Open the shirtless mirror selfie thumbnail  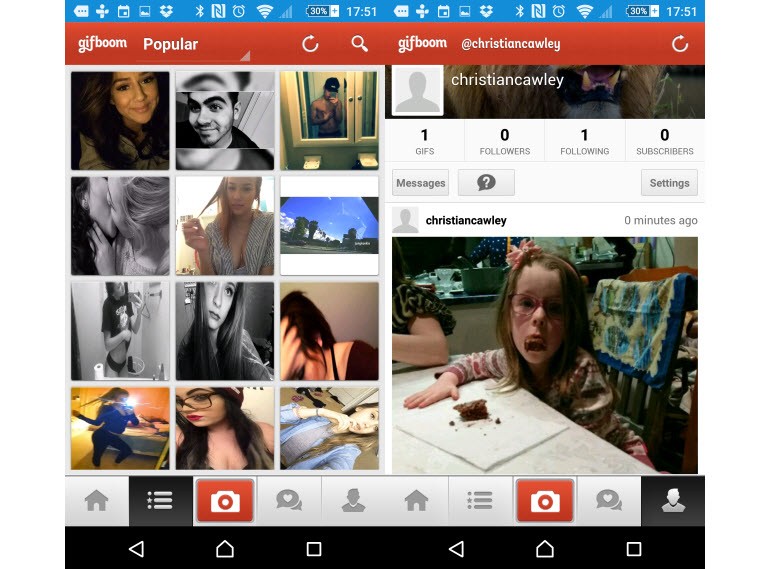[x=330, y=121]
